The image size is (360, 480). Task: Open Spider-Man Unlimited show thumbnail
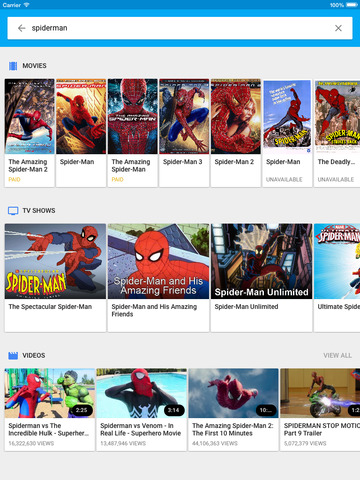262,261
